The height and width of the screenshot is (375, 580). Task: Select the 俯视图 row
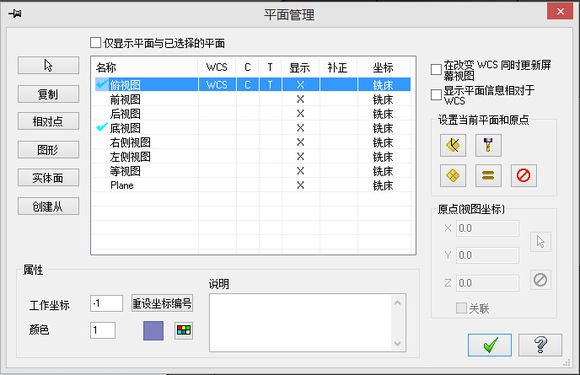(253, 85)
